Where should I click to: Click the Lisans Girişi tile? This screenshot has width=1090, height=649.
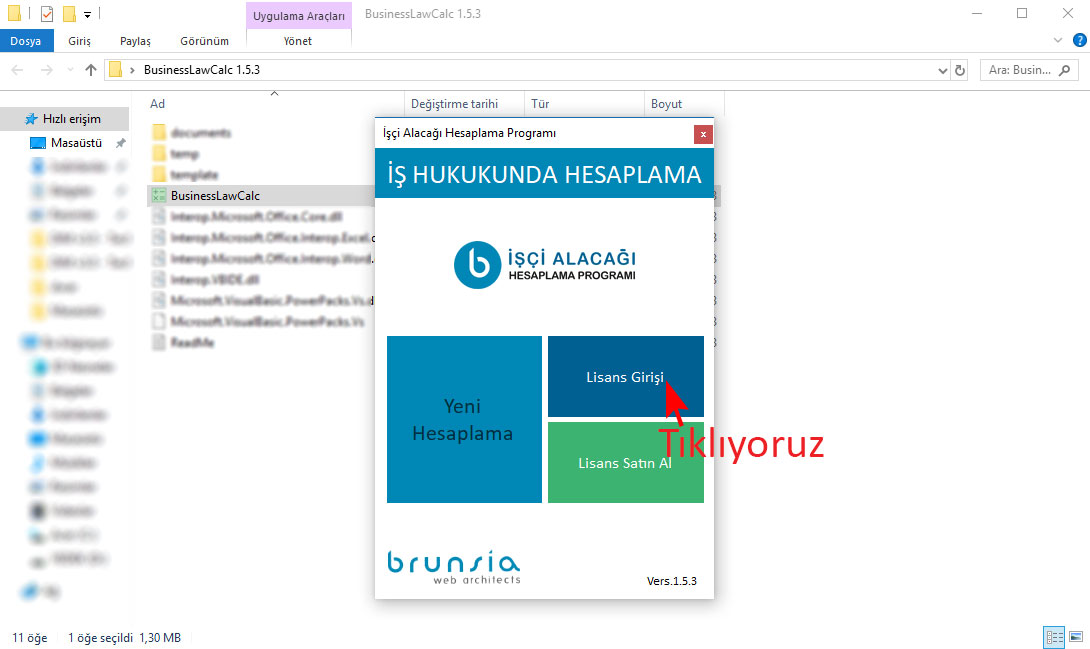[626, 377]
